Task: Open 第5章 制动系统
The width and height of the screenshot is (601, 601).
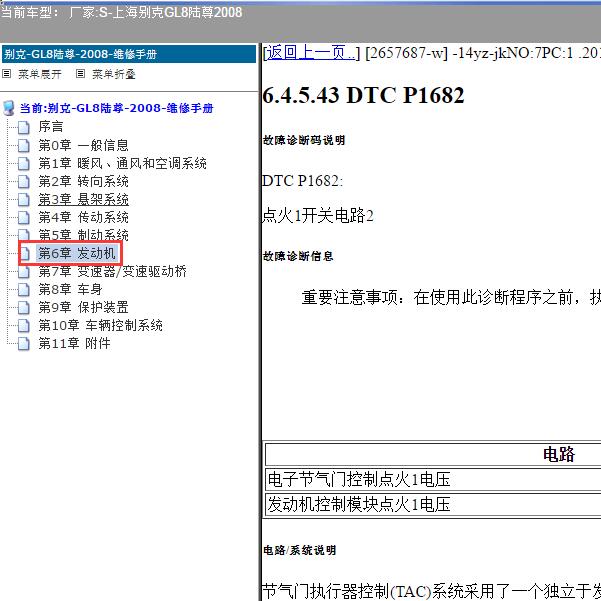Action: 83,235
